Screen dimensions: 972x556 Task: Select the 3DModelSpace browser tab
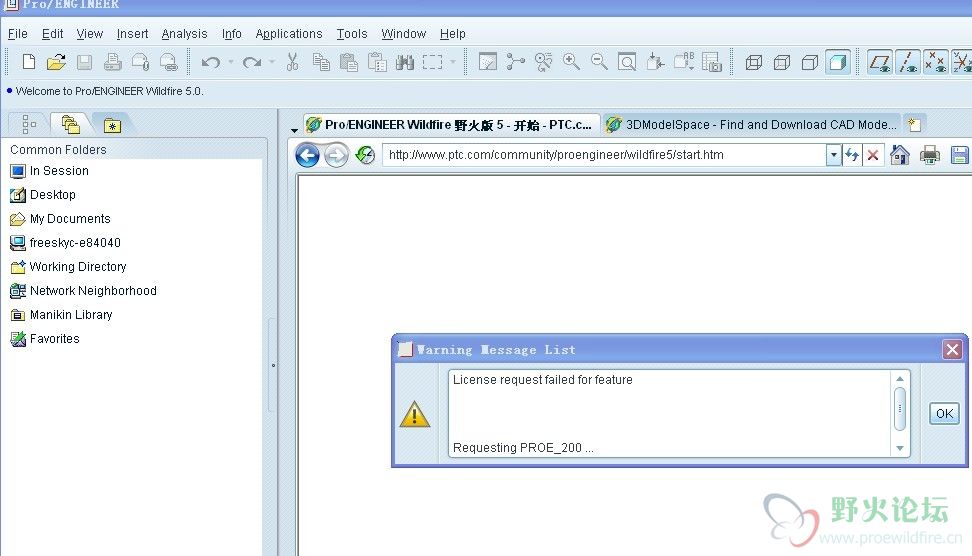(x=751, y=125)
